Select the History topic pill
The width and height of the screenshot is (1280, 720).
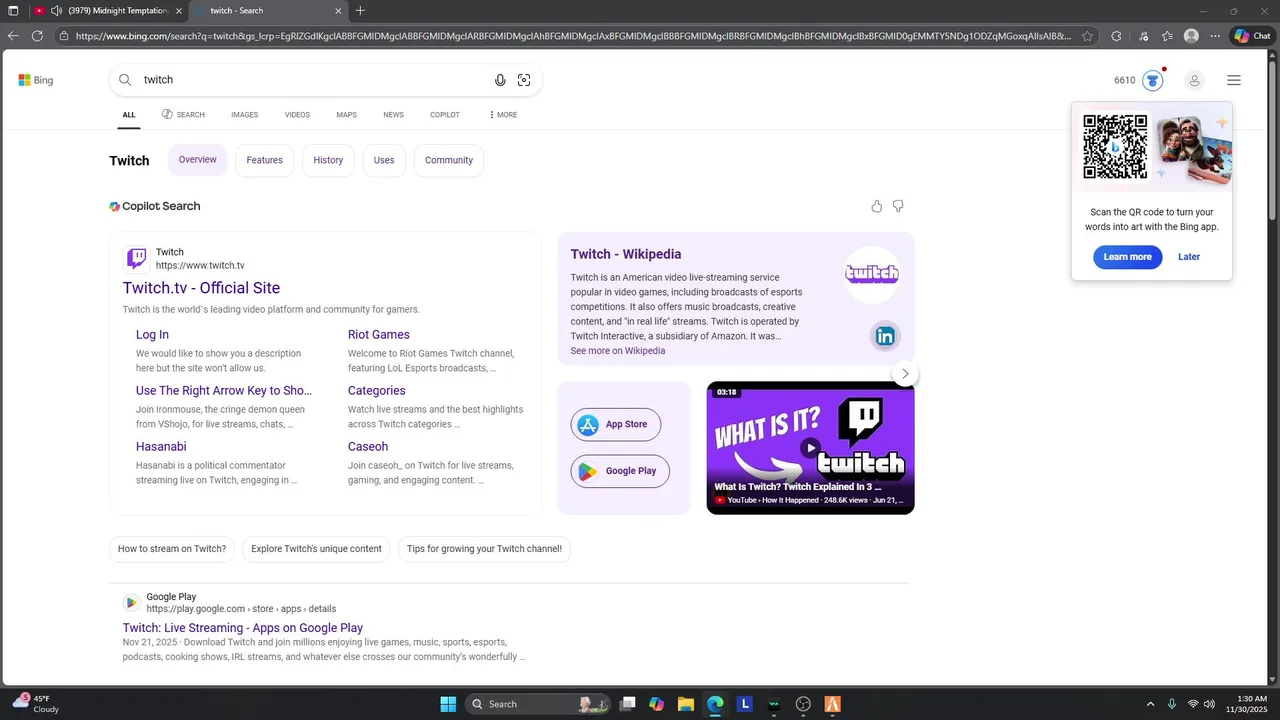click(x=328, y=160)
